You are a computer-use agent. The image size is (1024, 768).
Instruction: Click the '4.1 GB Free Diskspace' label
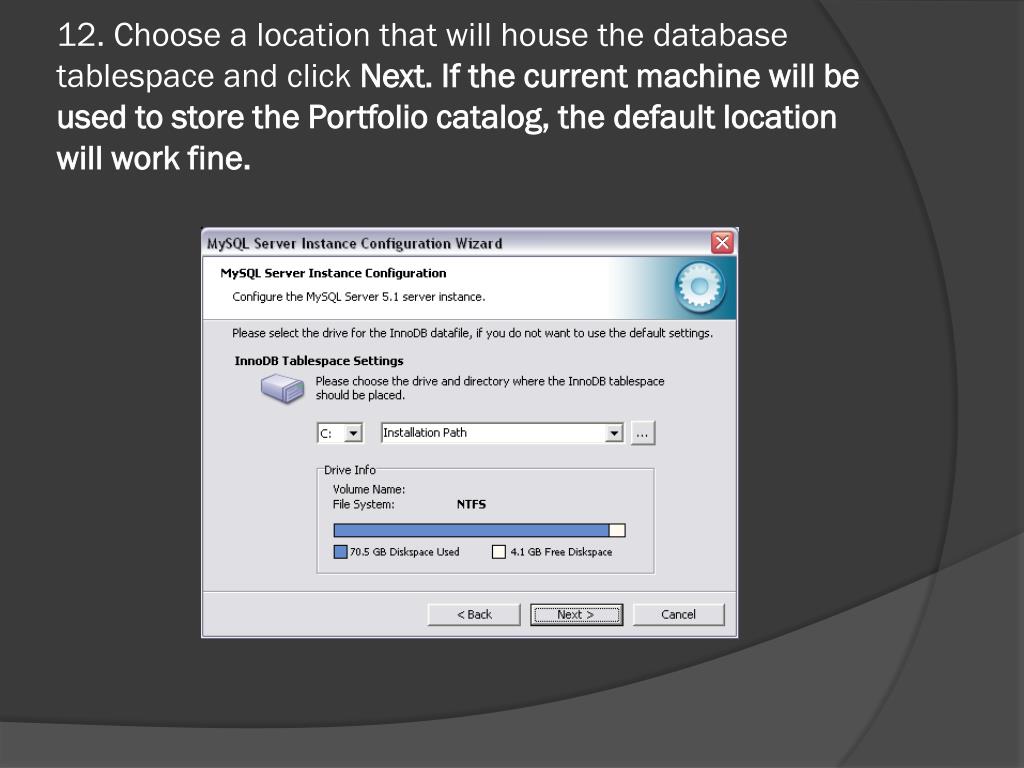[562, 552]
